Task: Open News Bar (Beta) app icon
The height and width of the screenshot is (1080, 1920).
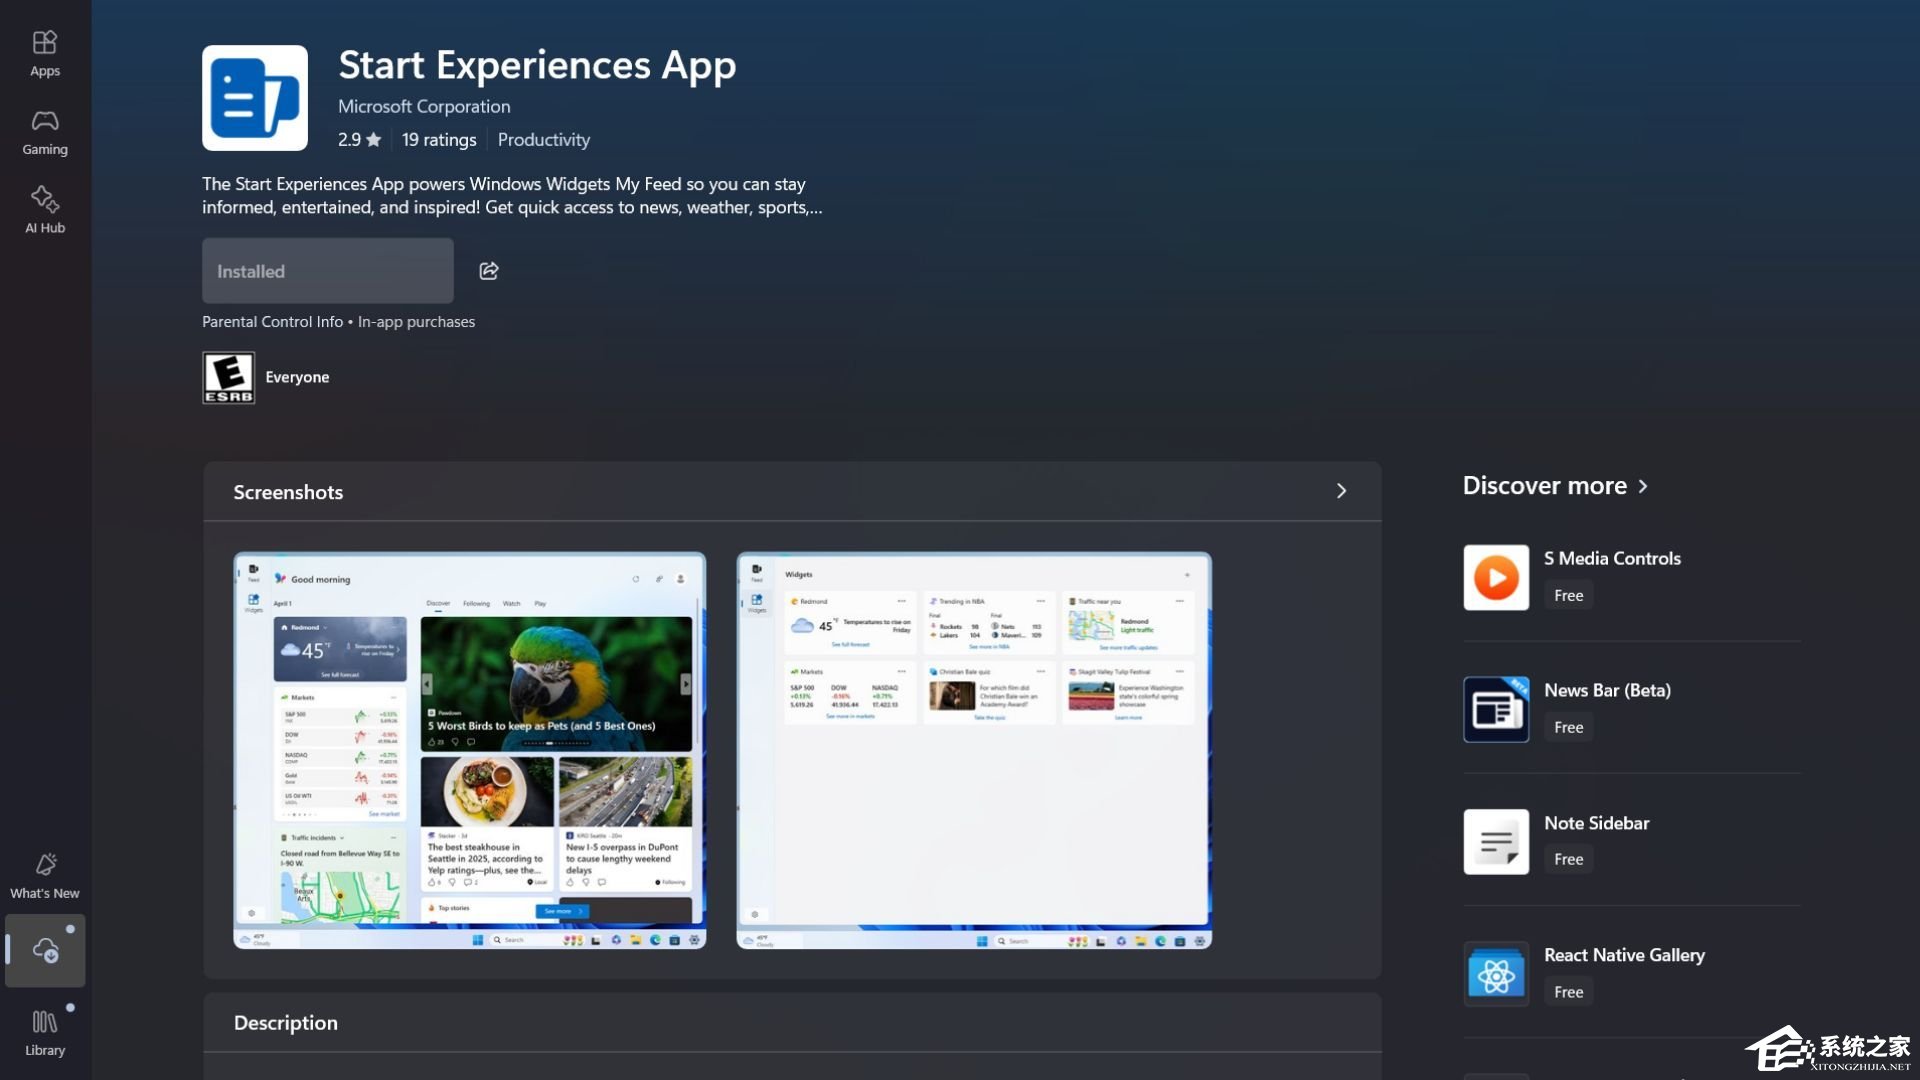Action: click(1495, 709)
